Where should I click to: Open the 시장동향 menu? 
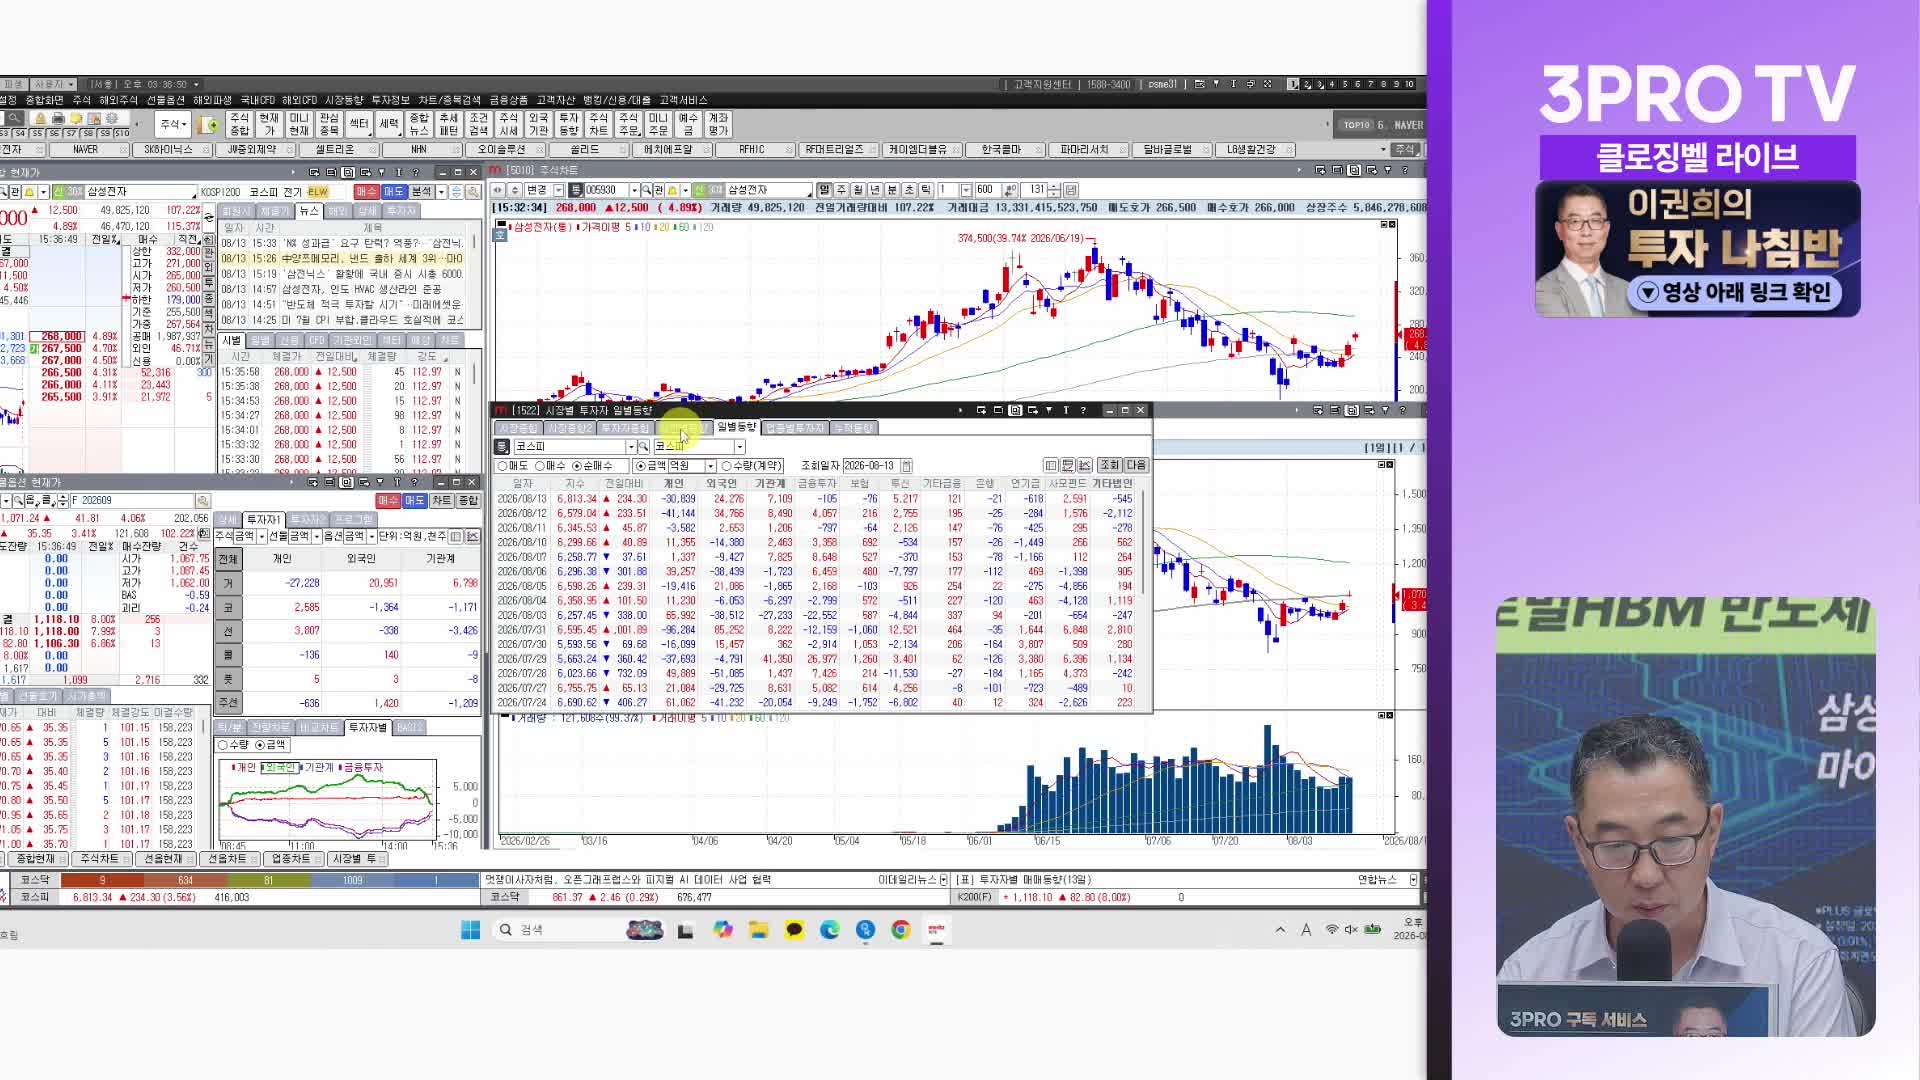344,100
